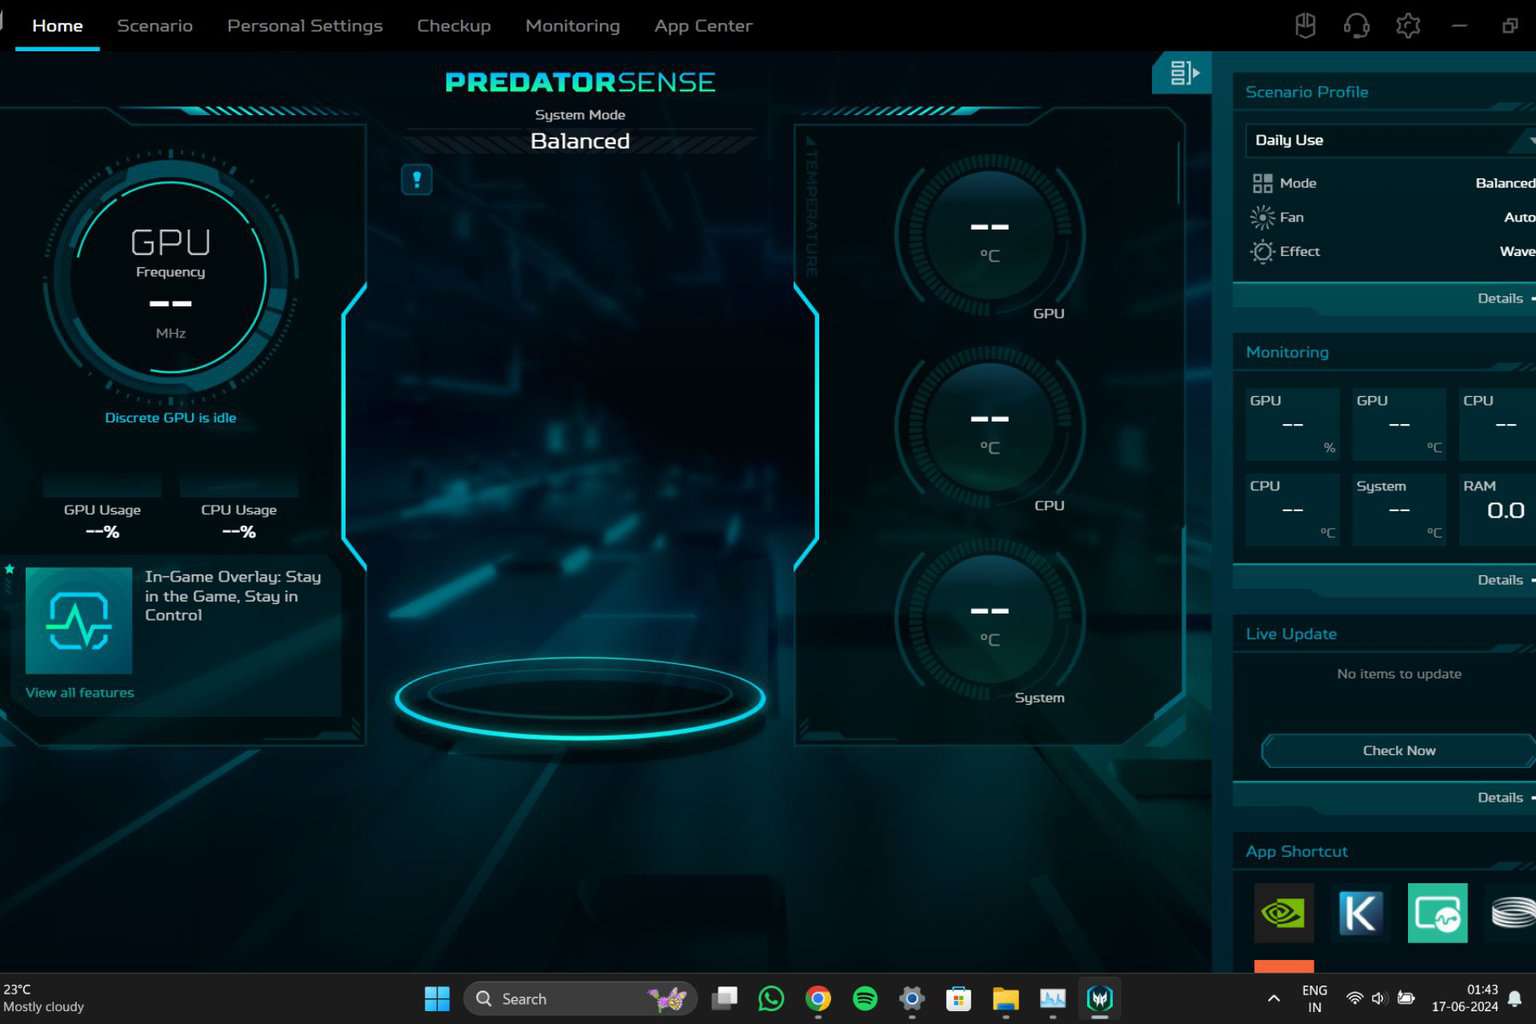This screenshot has height=1024, width=1536.
Task: Open the Daily Use scenario dropdown
Action: [x=1391, y=140]
